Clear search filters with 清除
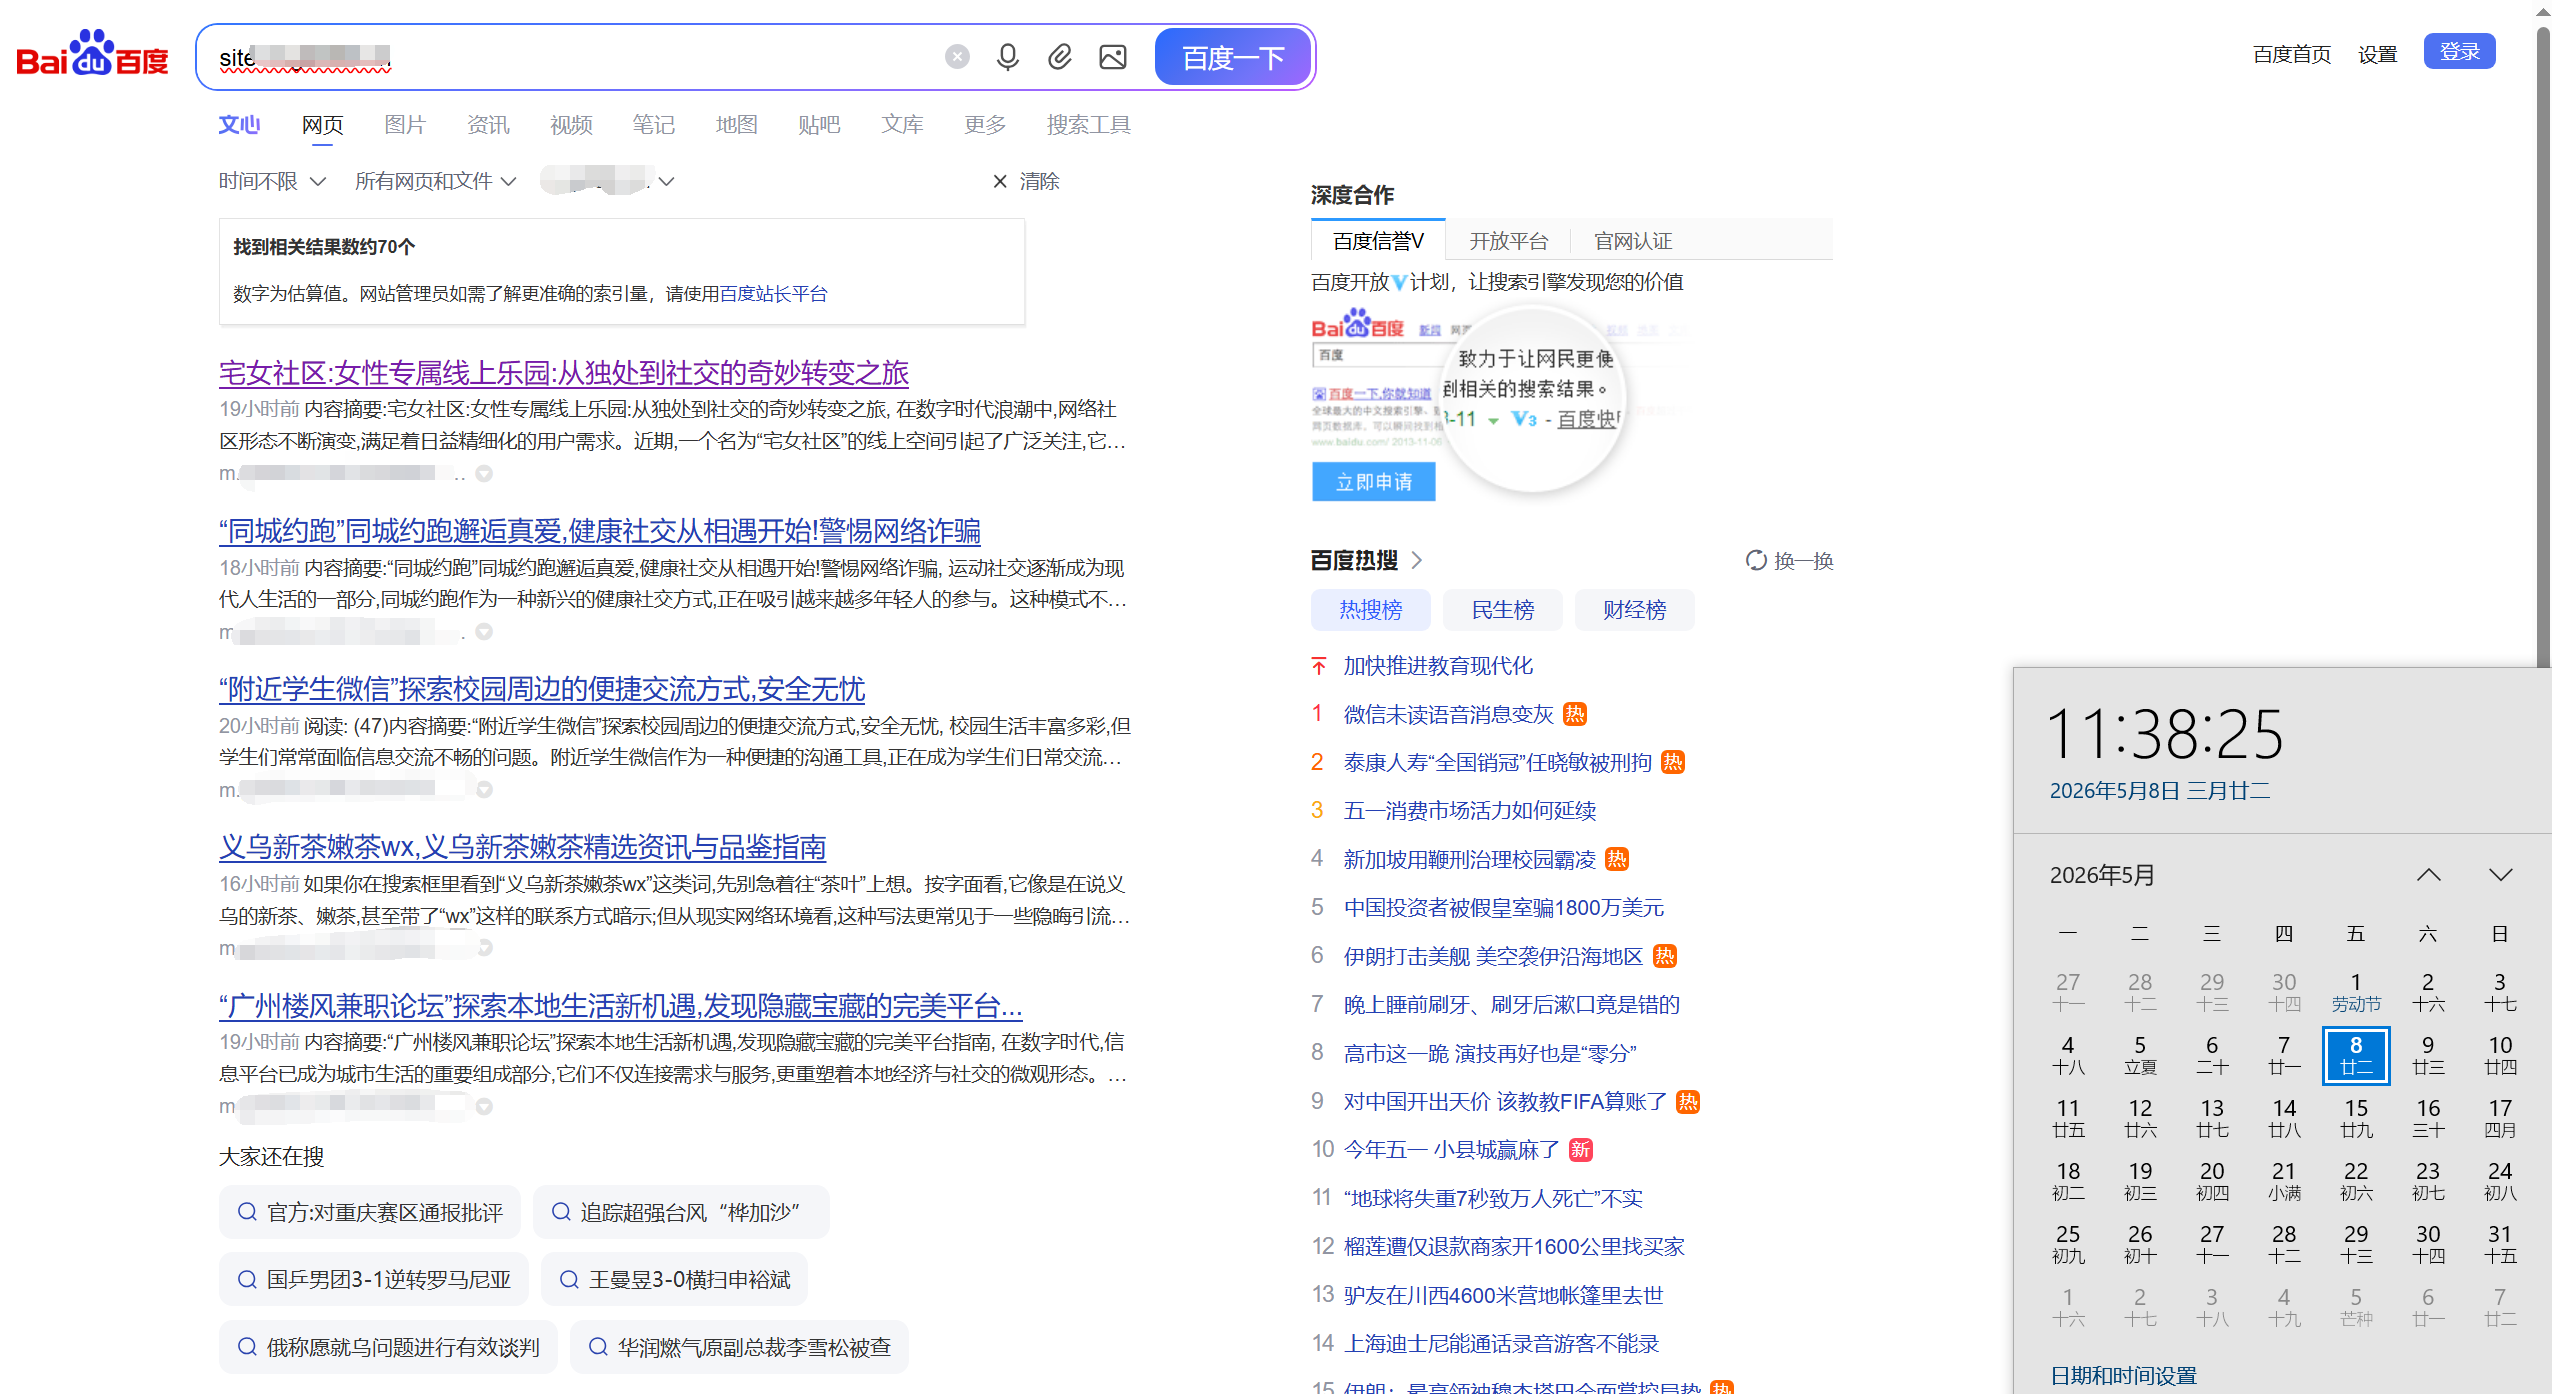 pos(1026,181)
